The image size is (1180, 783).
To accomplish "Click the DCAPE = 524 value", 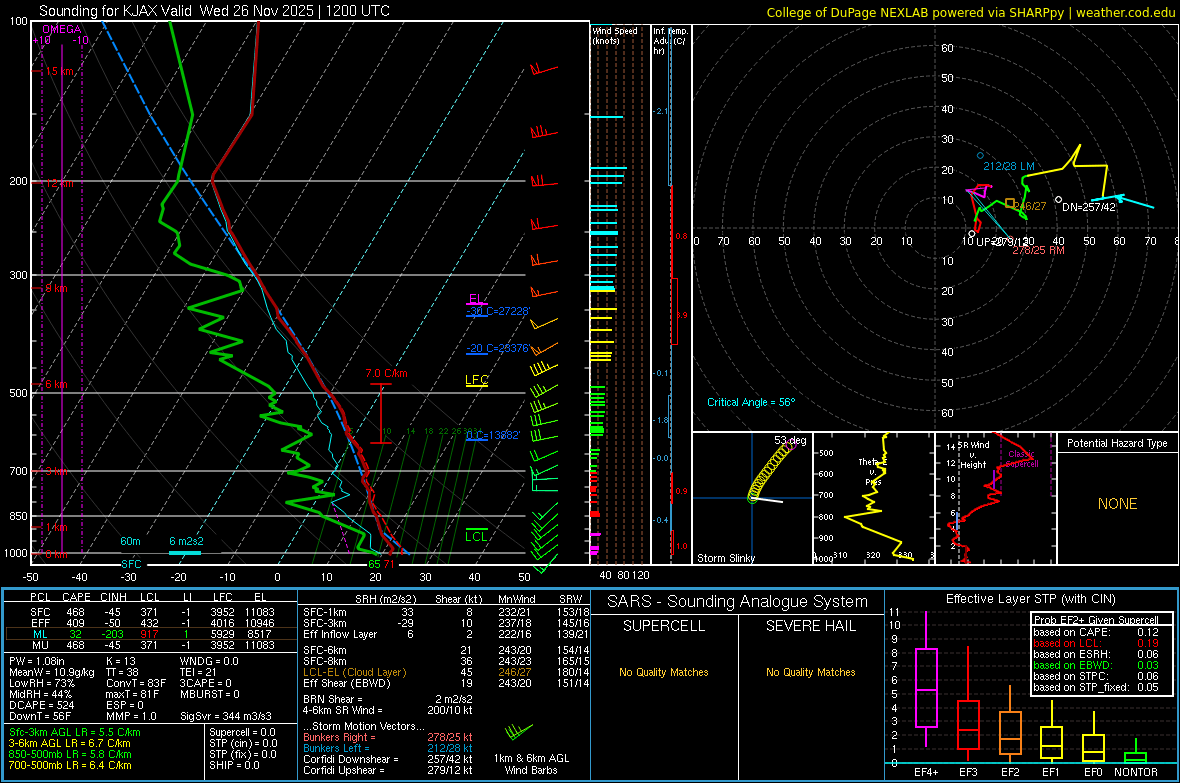I will click(x=41, y=705).
